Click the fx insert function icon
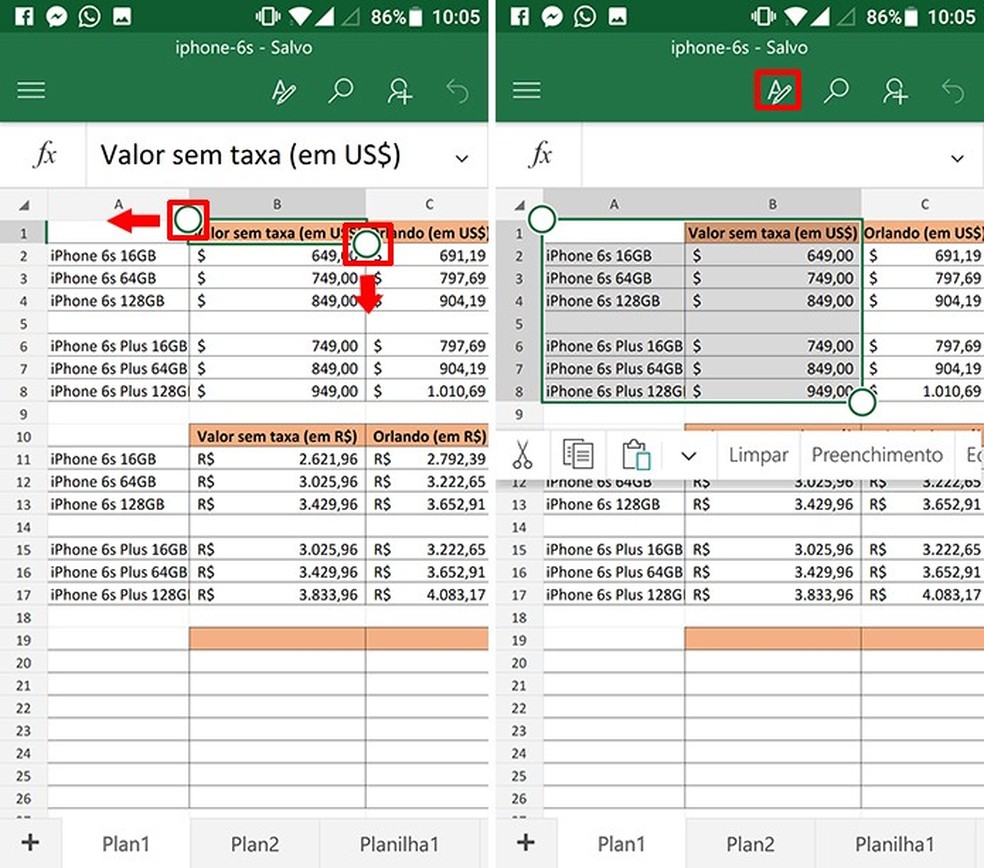Screen dimensions: 984x868 click(45, 156)
